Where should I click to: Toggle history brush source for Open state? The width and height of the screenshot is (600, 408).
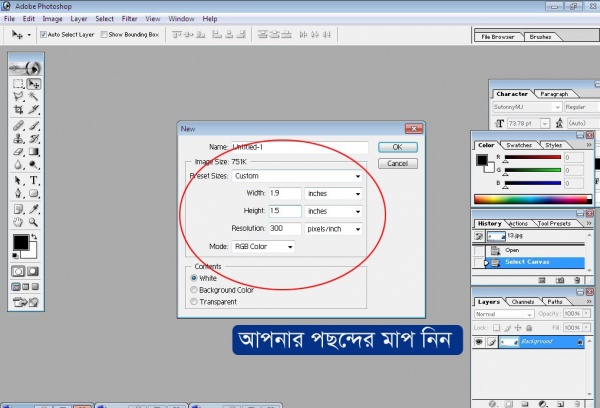pos(479,250)
